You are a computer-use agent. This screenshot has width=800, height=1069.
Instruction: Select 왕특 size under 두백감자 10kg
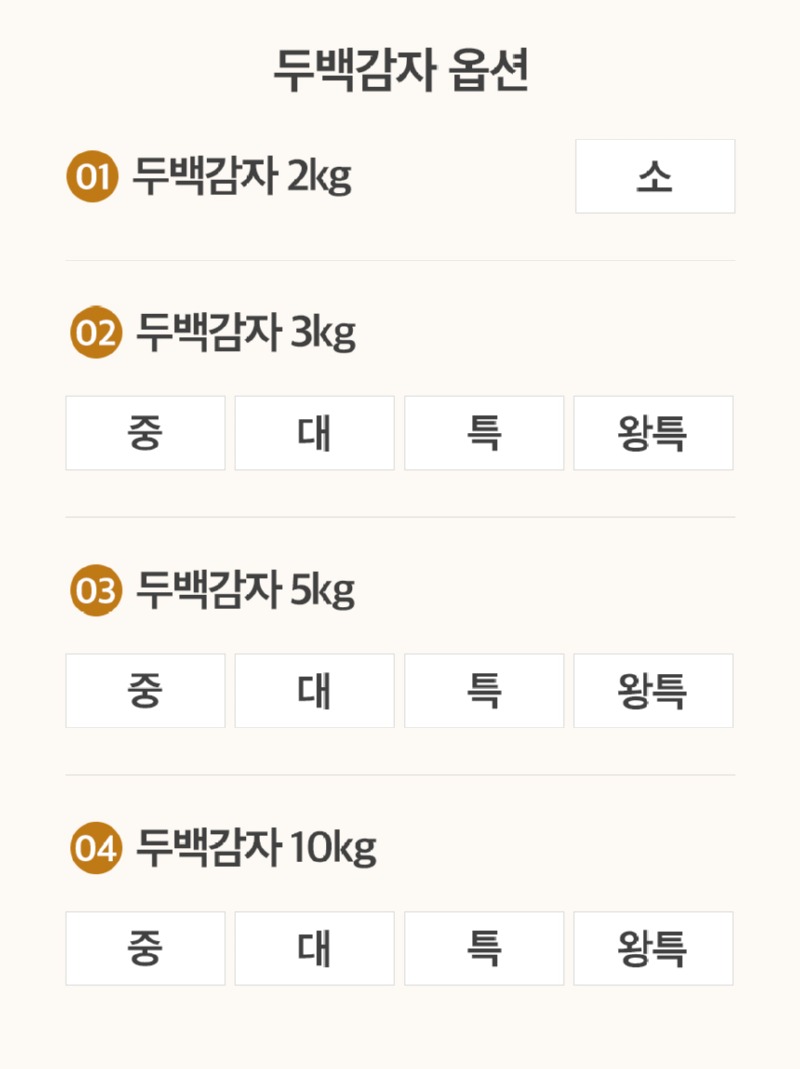tap(653, 948)
